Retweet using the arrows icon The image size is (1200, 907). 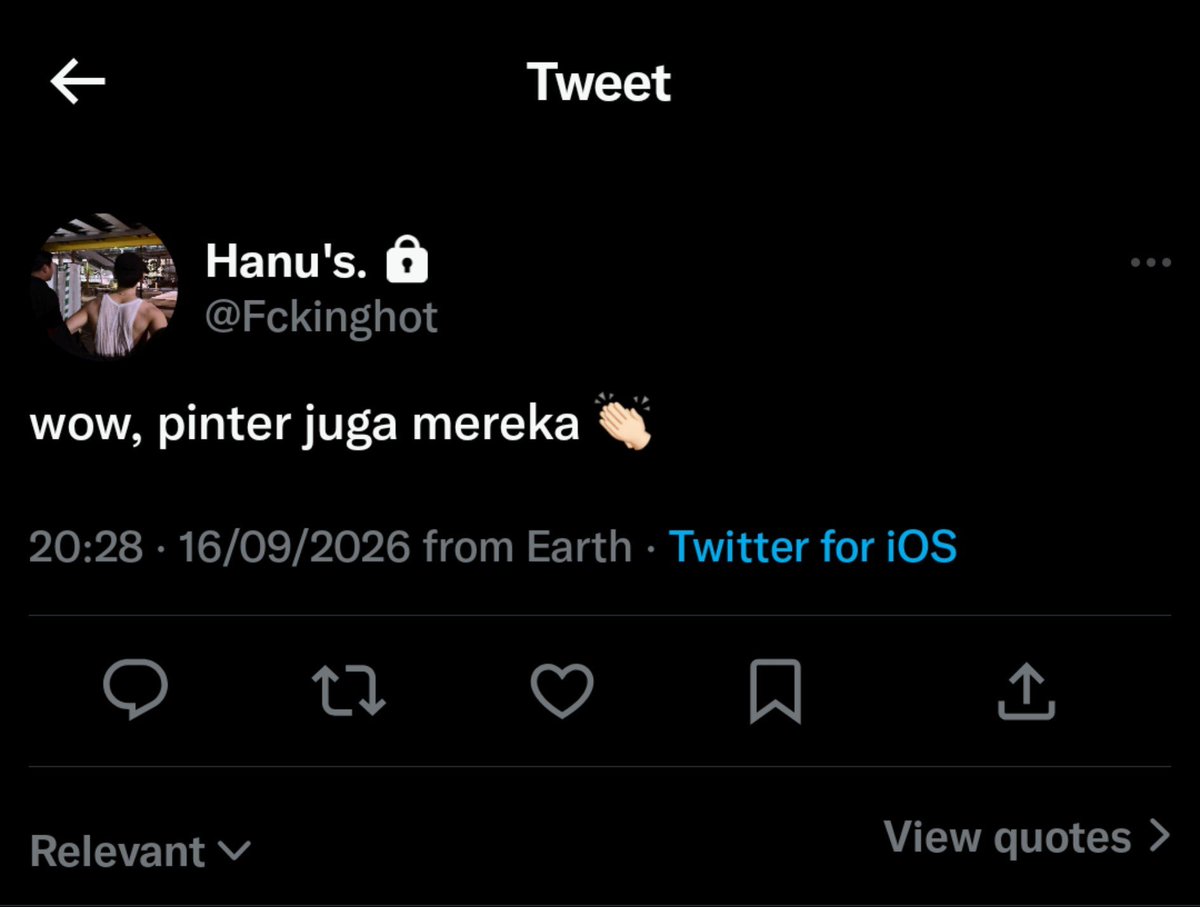click(x=349, y=691)
